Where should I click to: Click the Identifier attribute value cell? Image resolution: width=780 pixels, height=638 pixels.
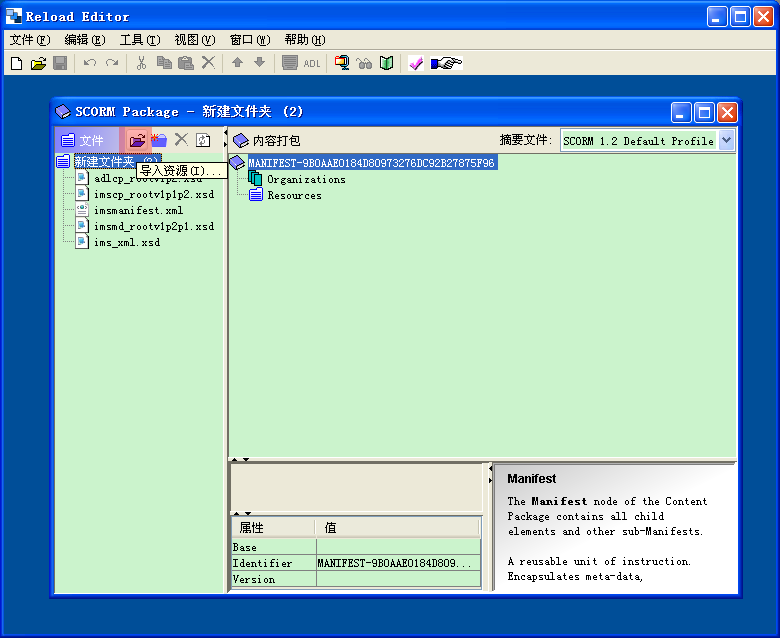pyautogui.click(x=398, y=563)
